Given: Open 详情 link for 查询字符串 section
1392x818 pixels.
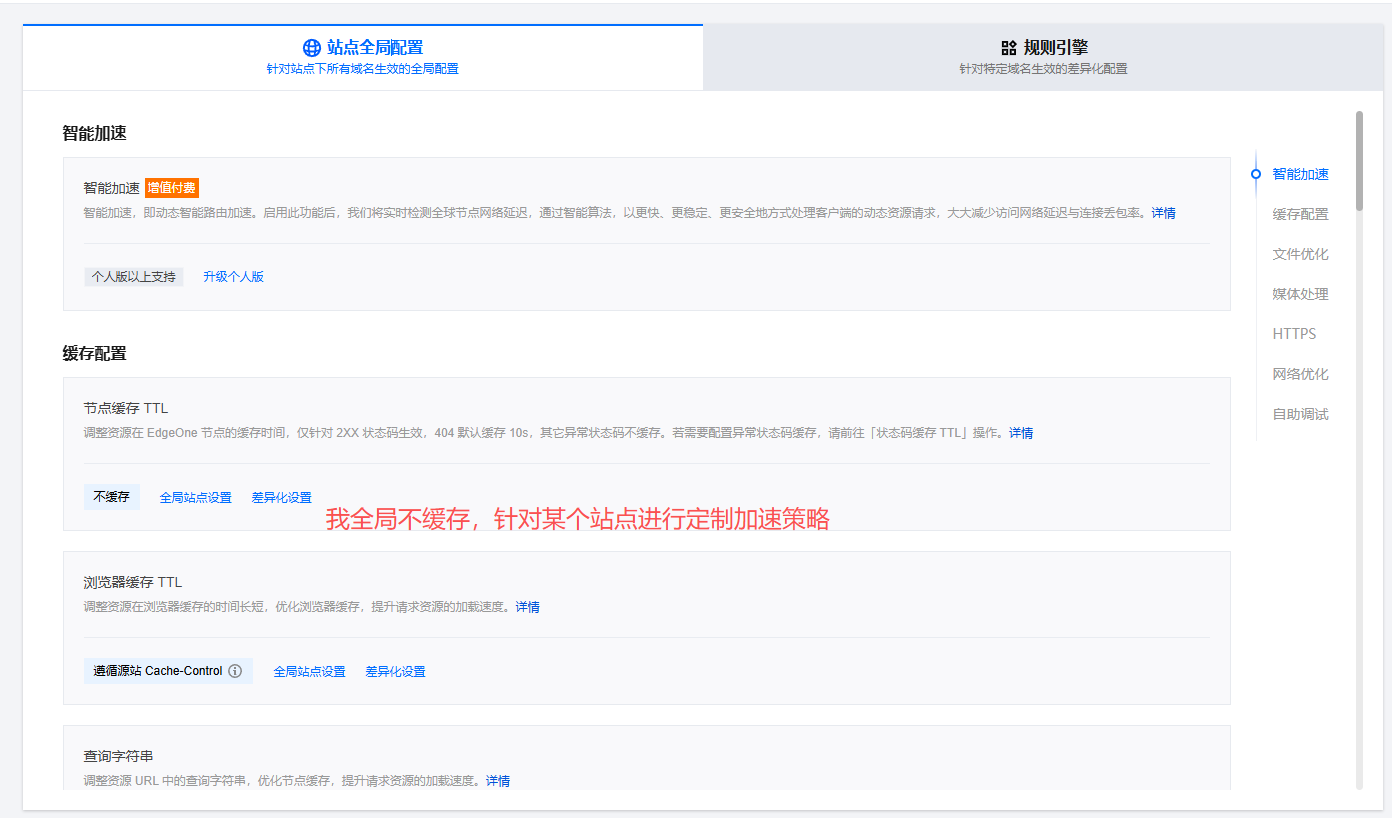Looking at the screenshot, I should pyautogui.click(x=498, y=781).
